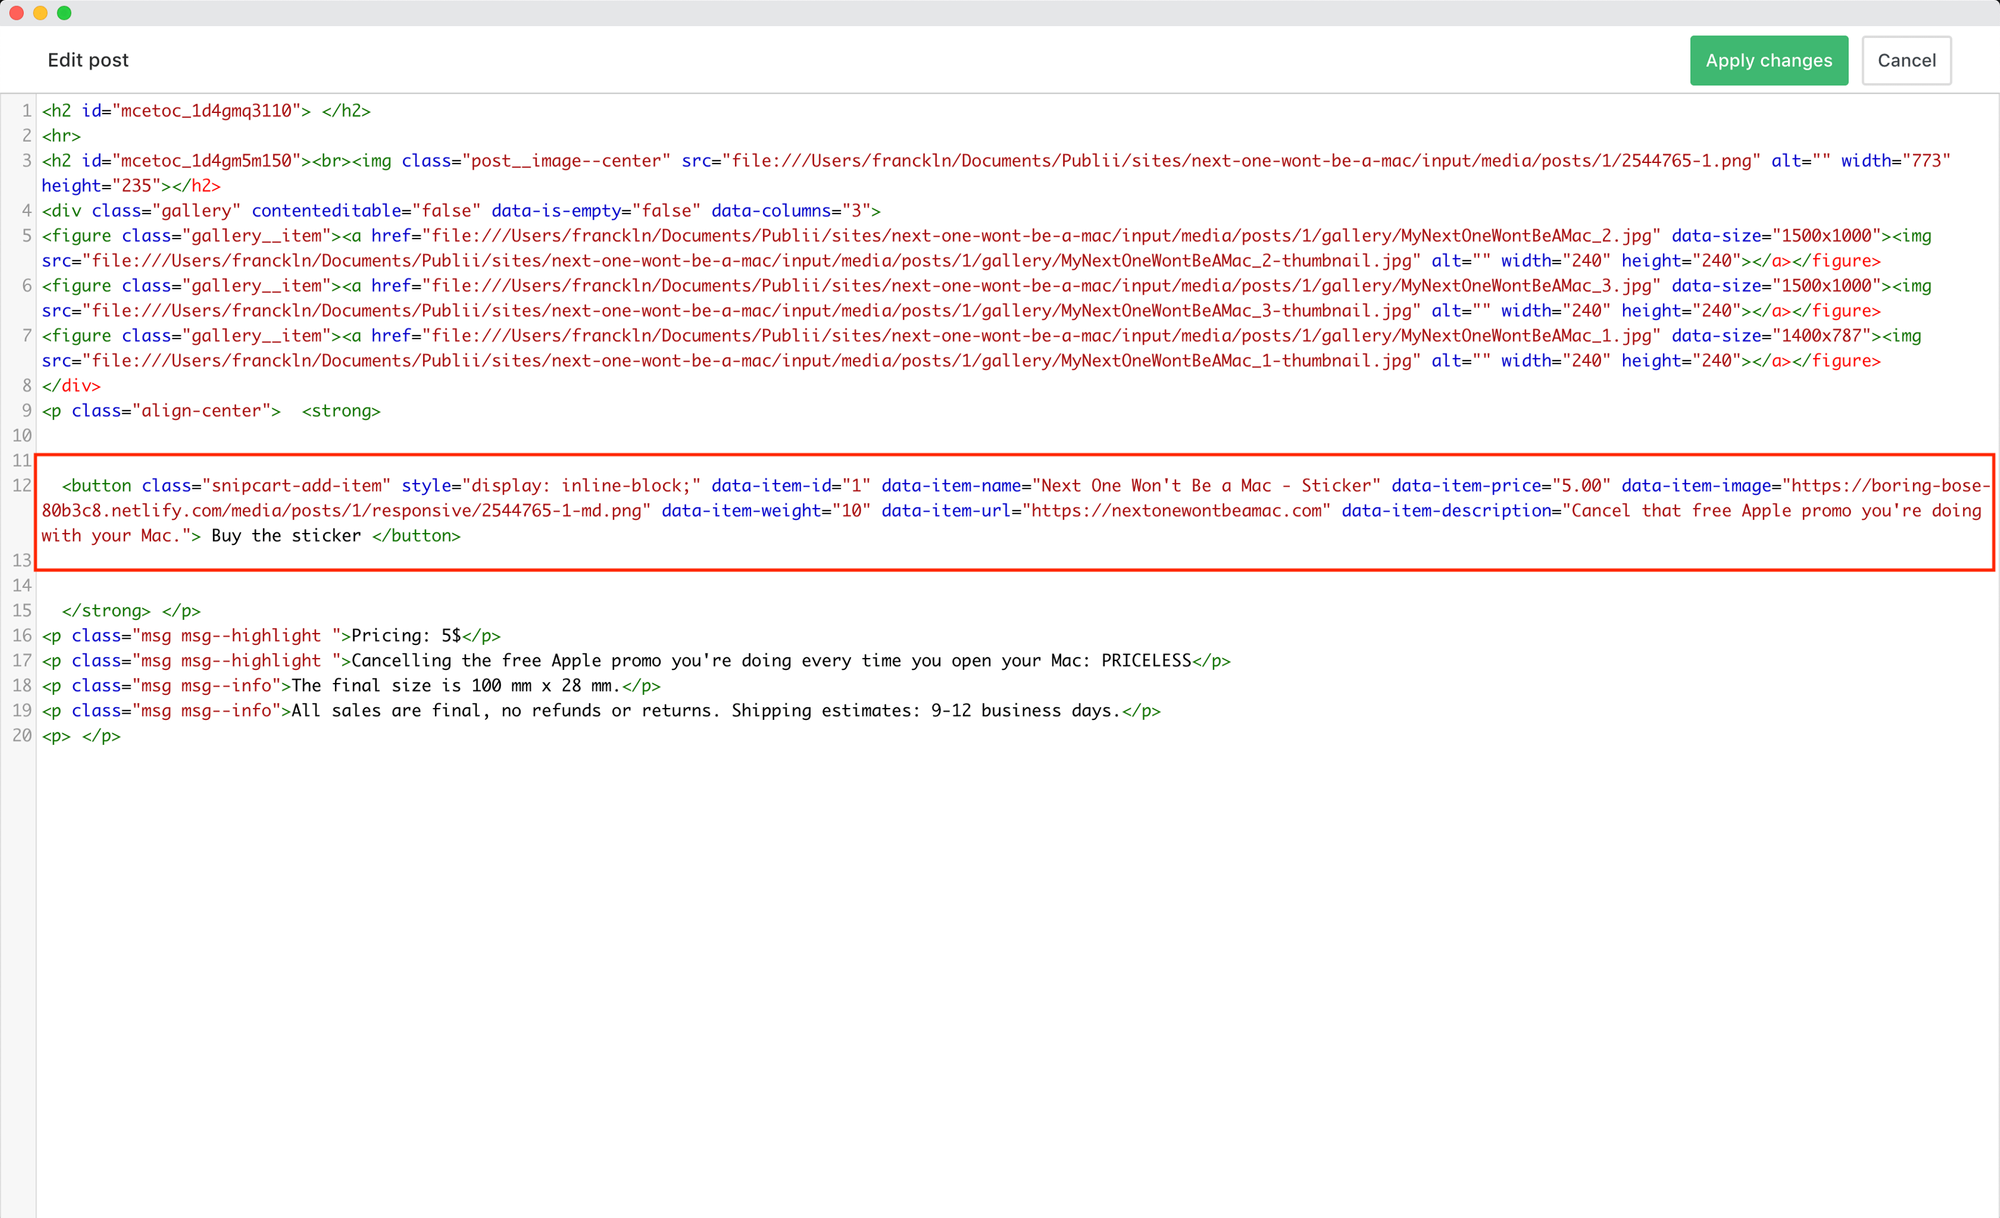
Task: Click the class value "align-center"
Action: (201, 411)
